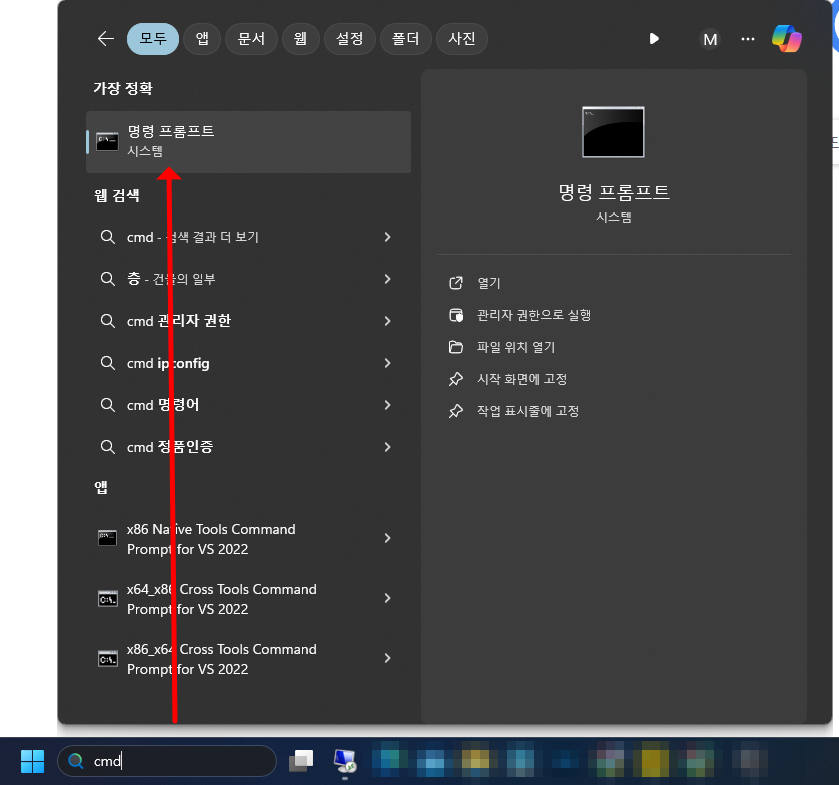Click the 명령 프롬프트 application icon
Image resolution: width=839 pixels, height=785 pixels.
pyautogui.click(x=107, y=140)
